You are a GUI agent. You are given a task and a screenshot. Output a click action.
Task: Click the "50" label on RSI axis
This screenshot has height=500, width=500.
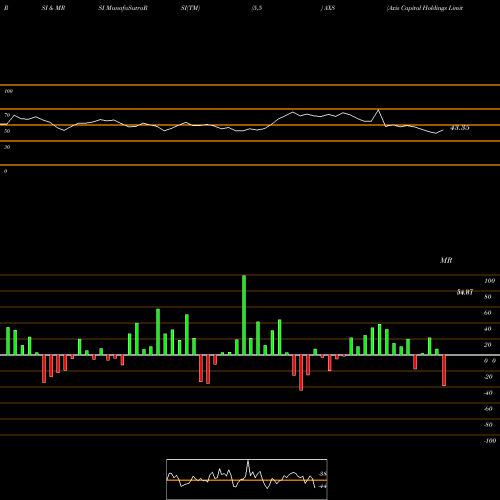[7, 131]
